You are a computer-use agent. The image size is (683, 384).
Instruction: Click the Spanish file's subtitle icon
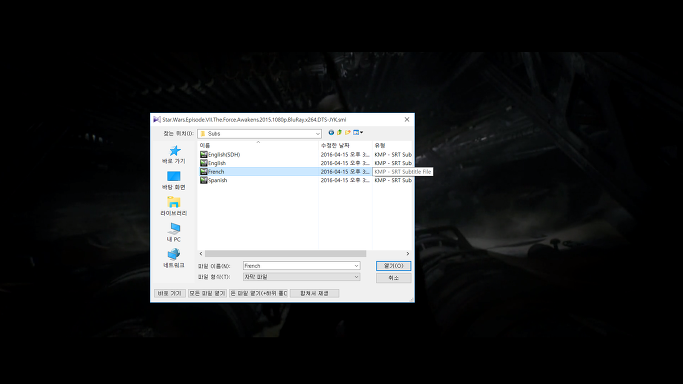(x=203, y=180)
